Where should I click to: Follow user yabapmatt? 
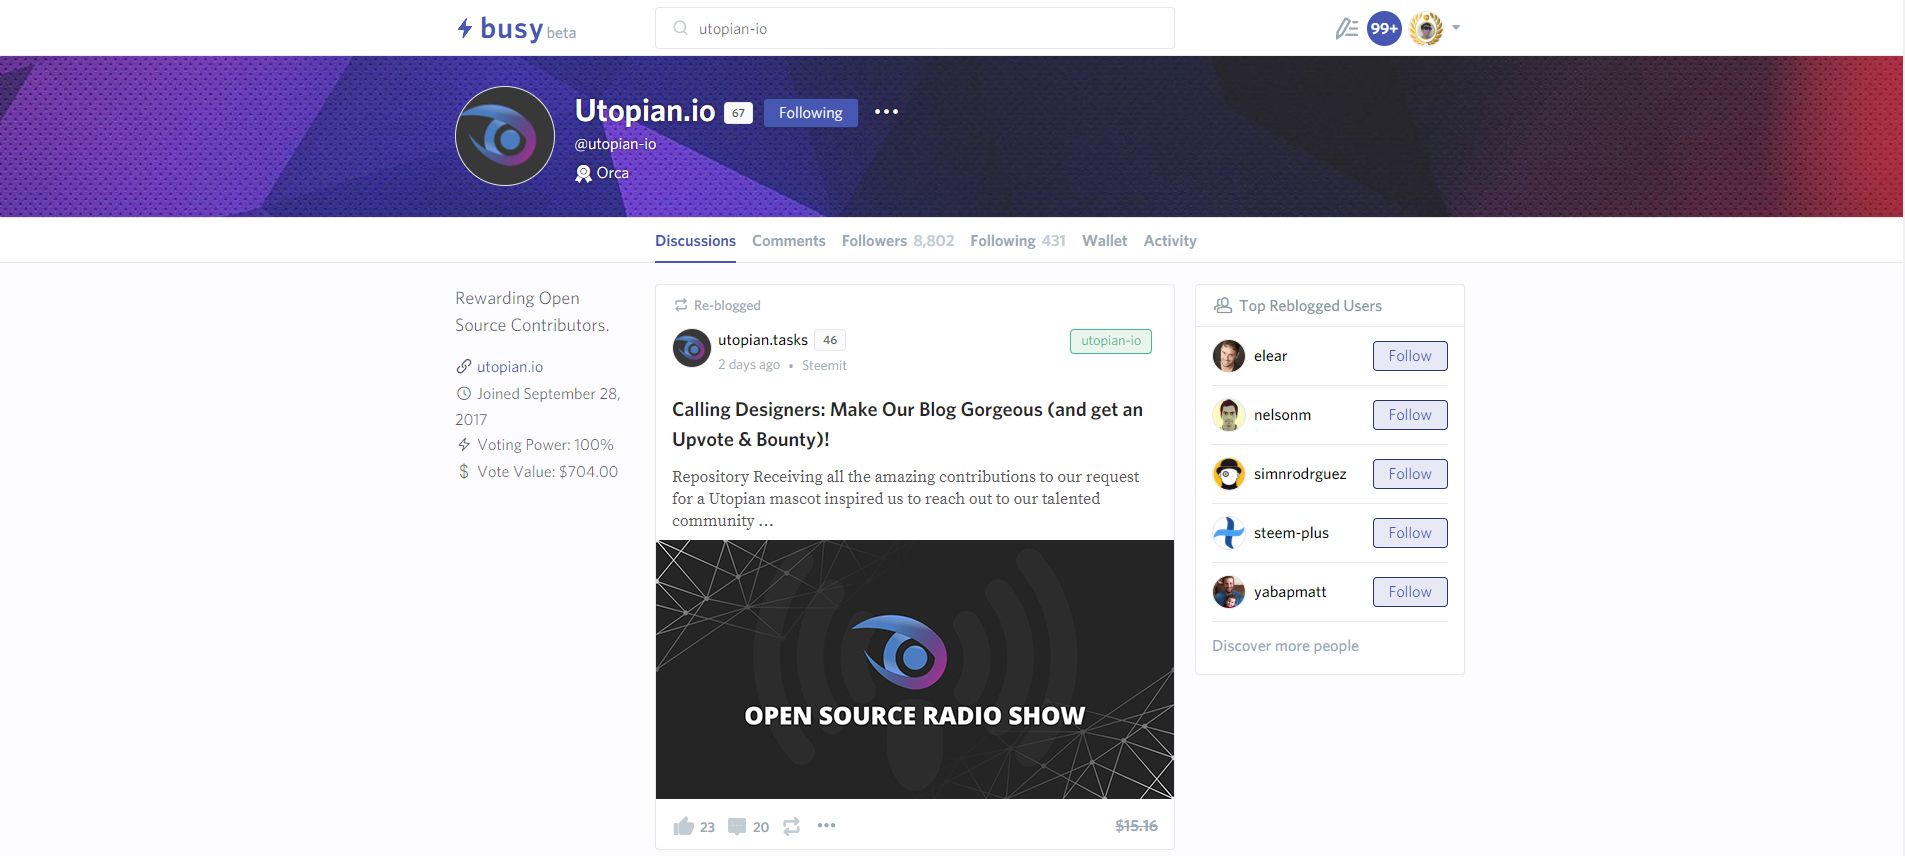(x=1410, y=592)
